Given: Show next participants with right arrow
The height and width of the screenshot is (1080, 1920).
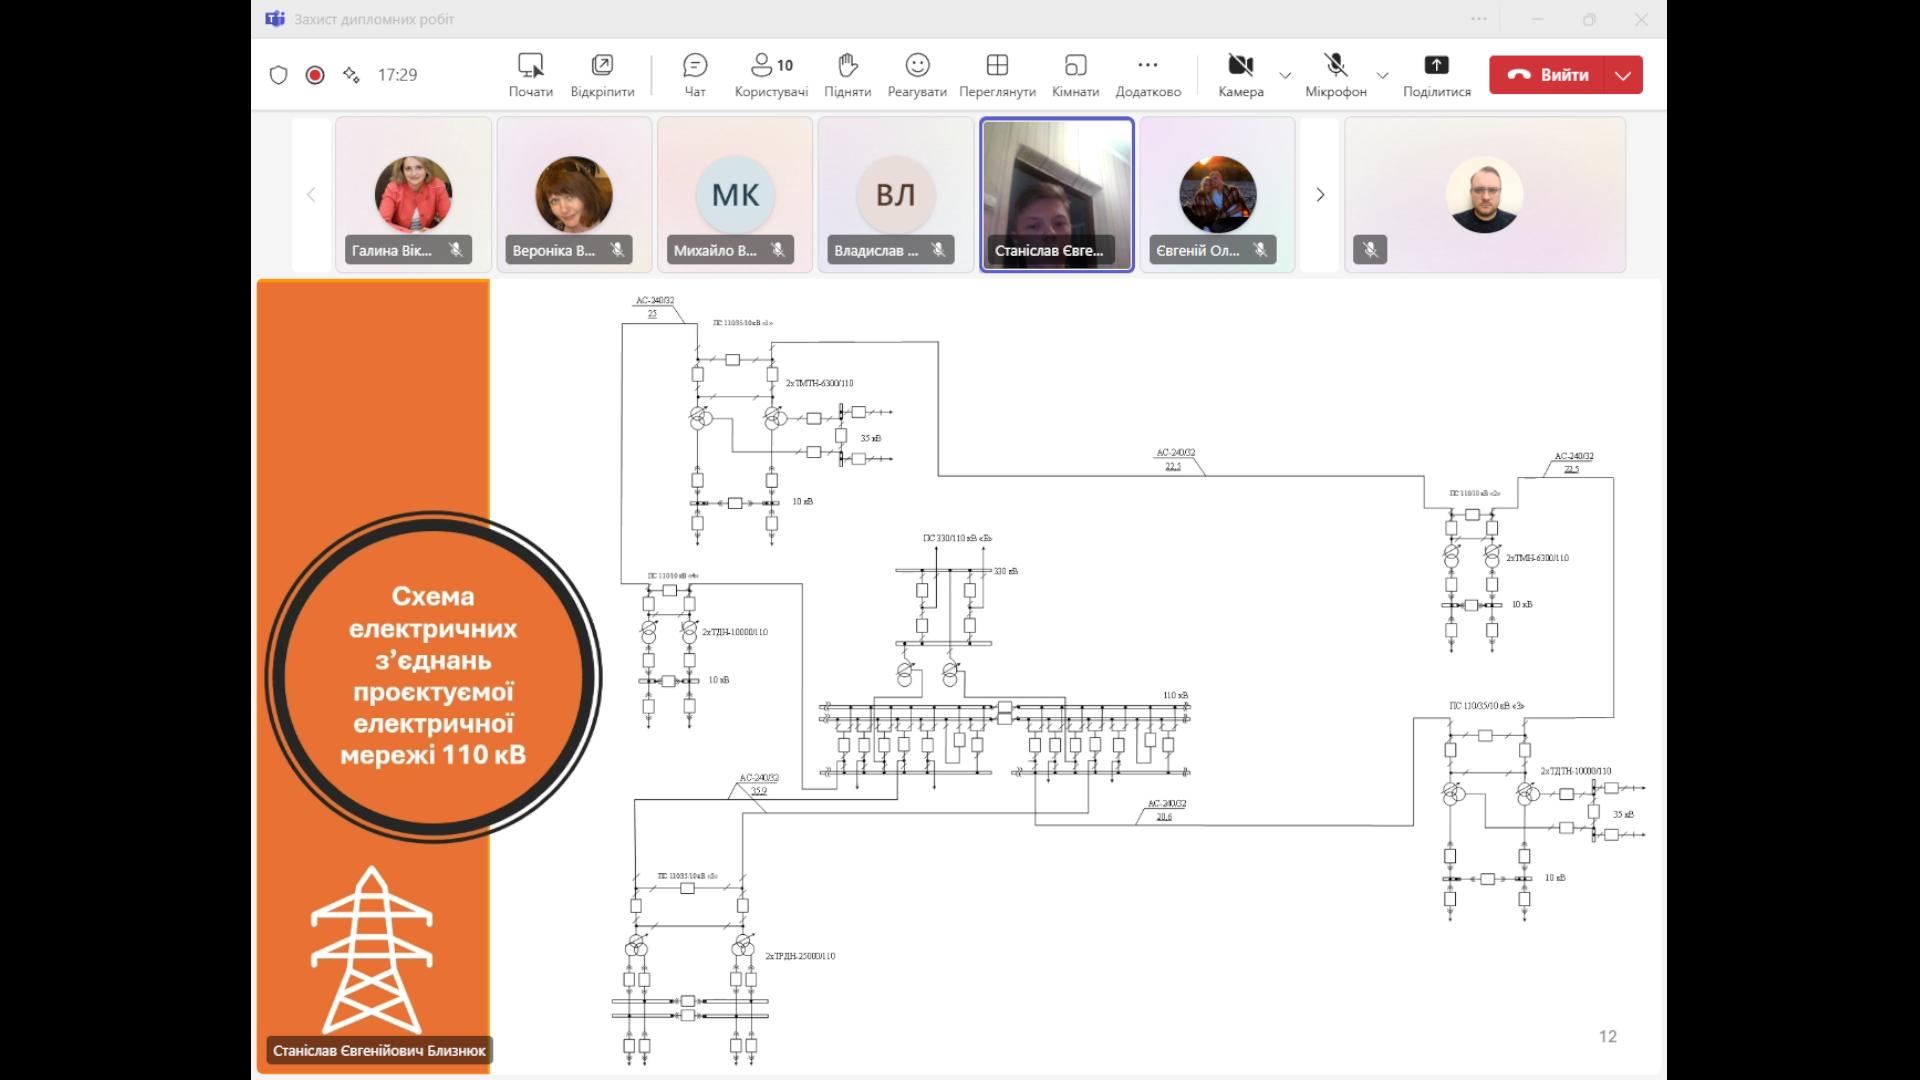Looking at the screenshot, I should tap(1319, 195).
